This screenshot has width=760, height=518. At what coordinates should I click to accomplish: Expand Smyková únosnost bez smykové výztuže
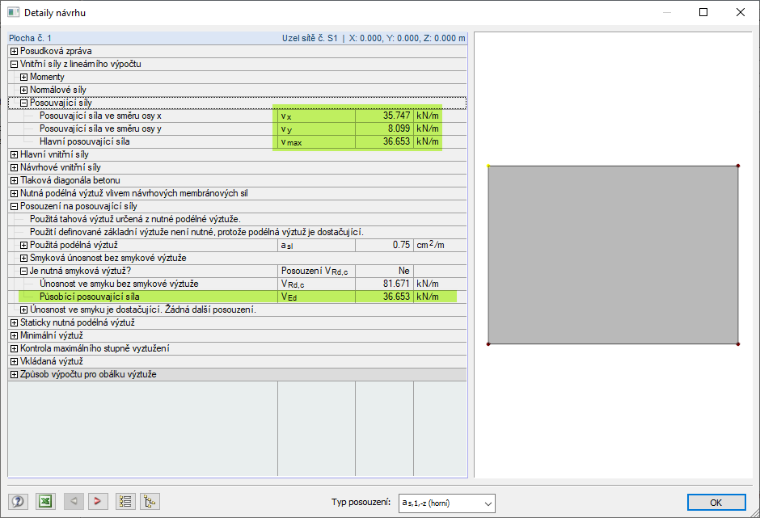(24, 258)
